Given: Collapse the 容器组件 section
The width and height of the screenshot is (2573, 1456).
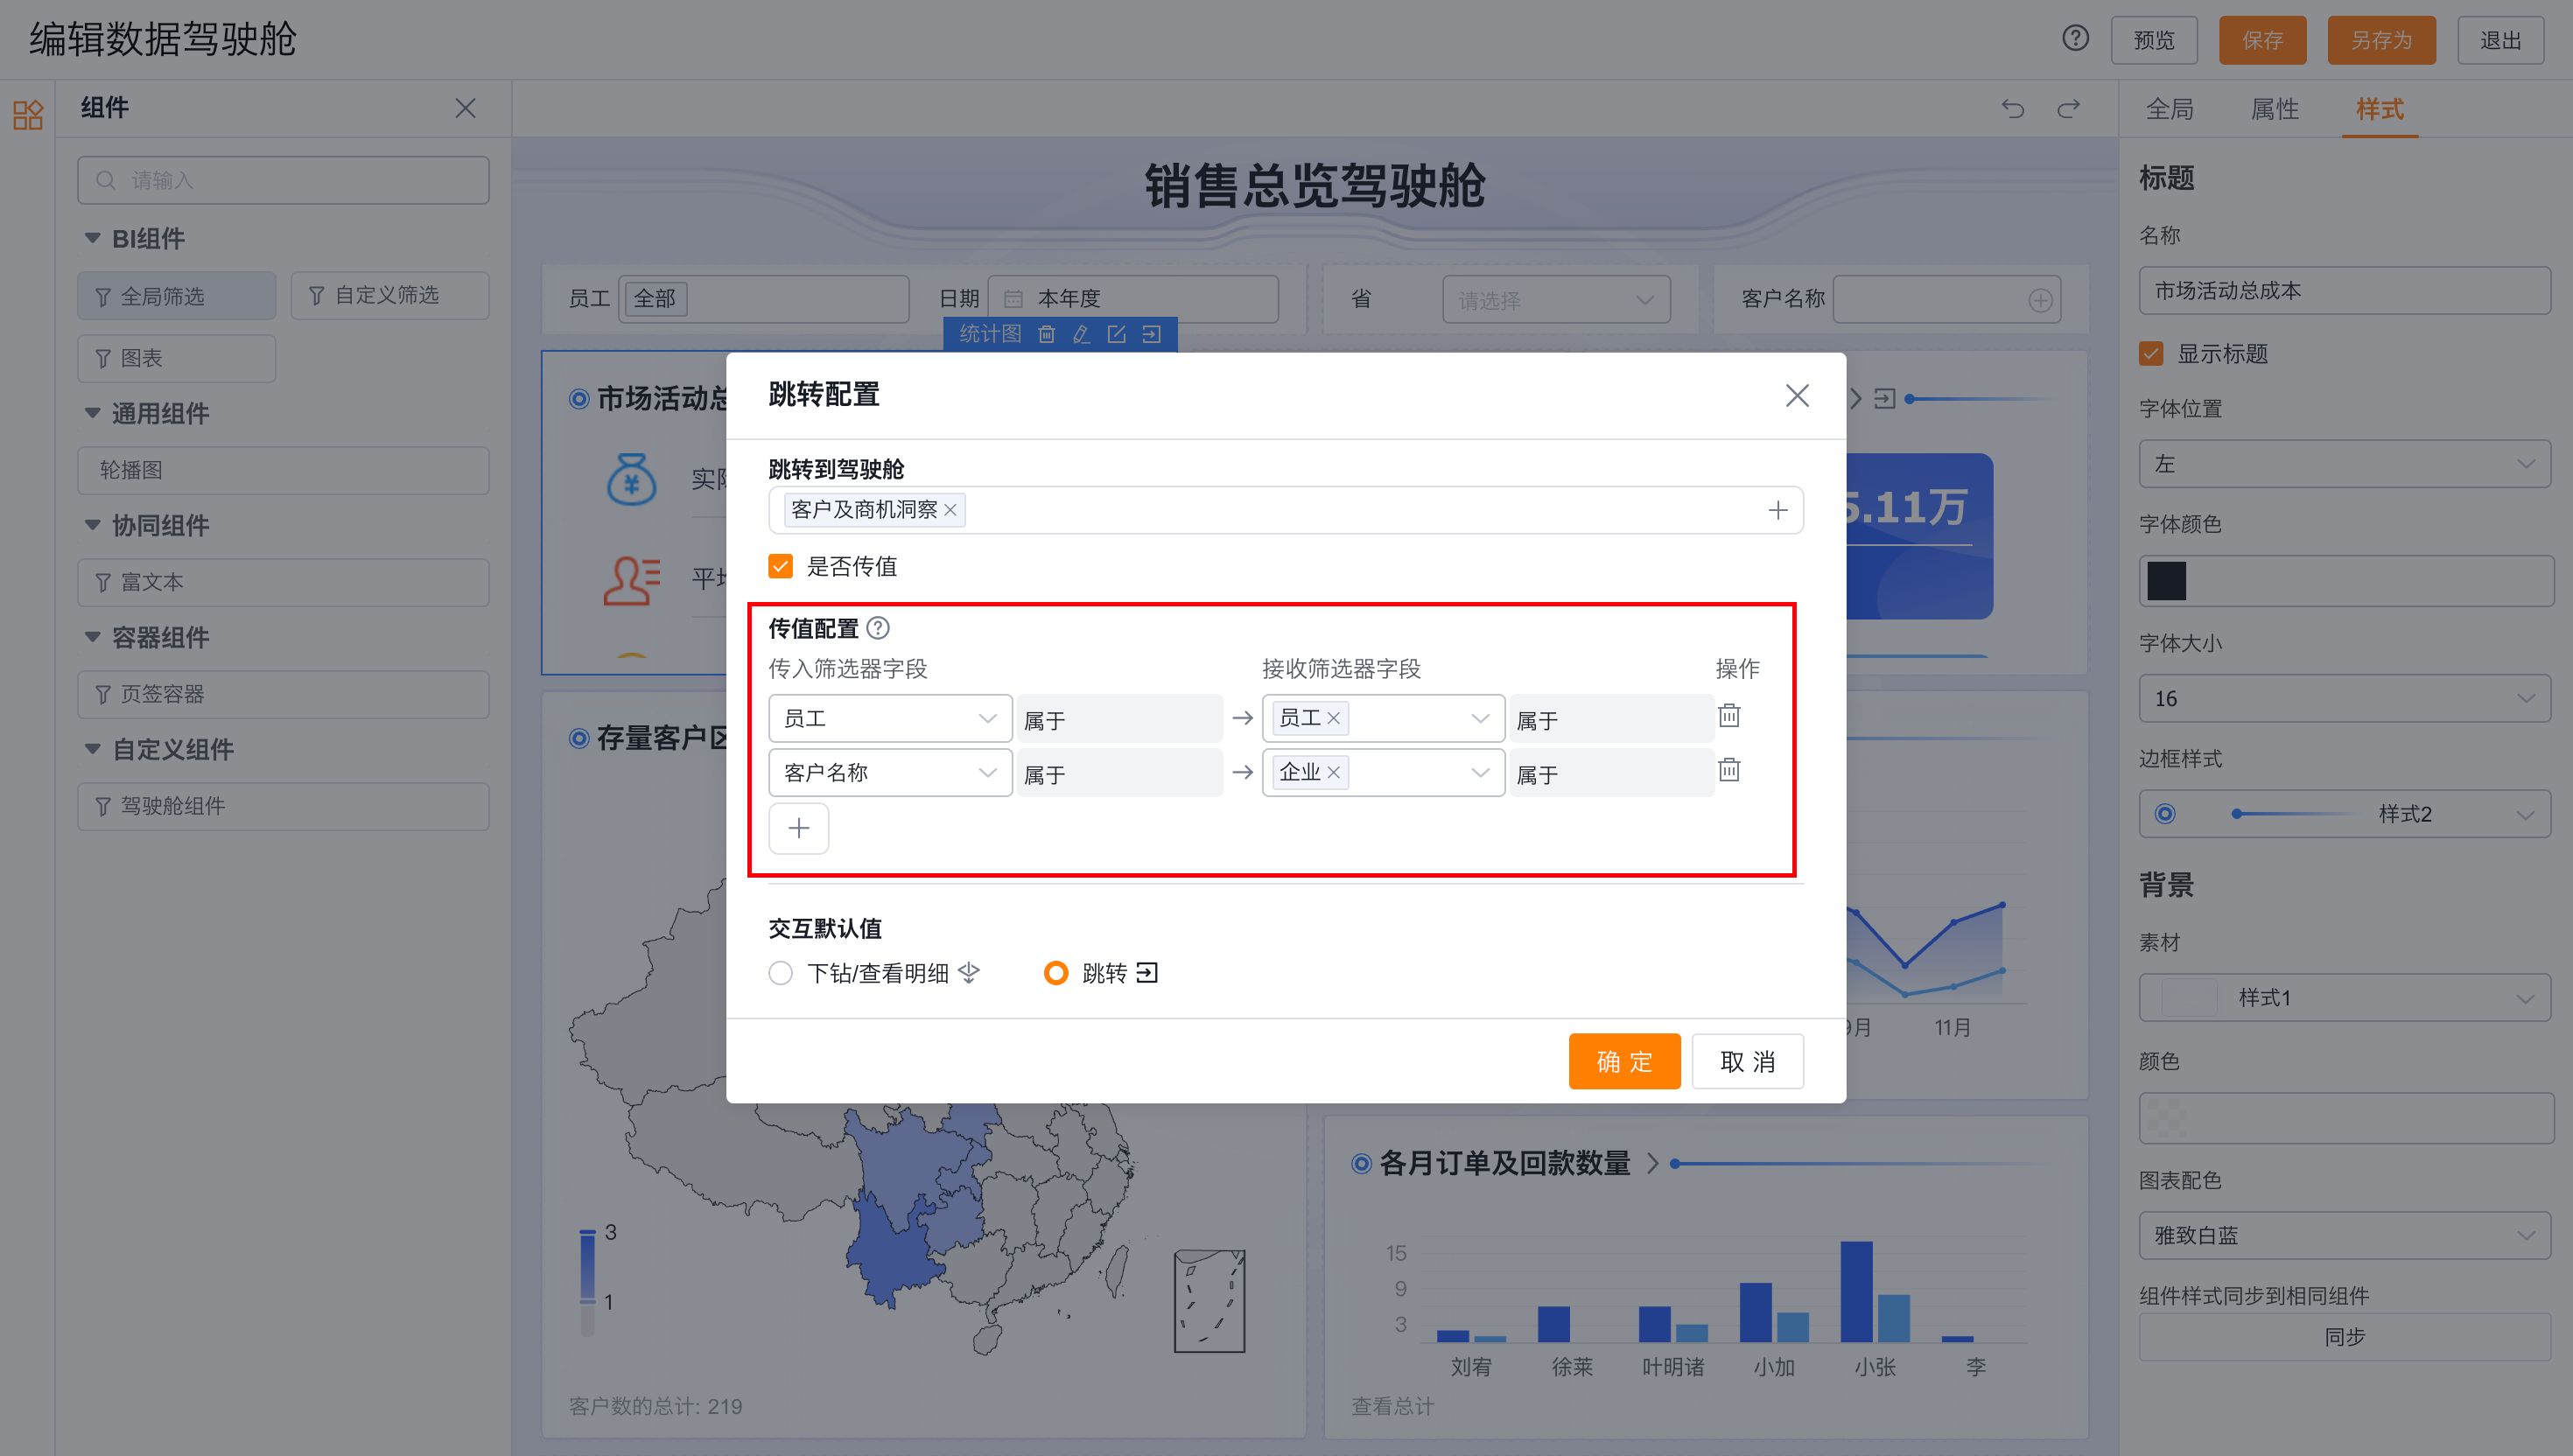Looking at the screenshot, I should click(92, 637).
